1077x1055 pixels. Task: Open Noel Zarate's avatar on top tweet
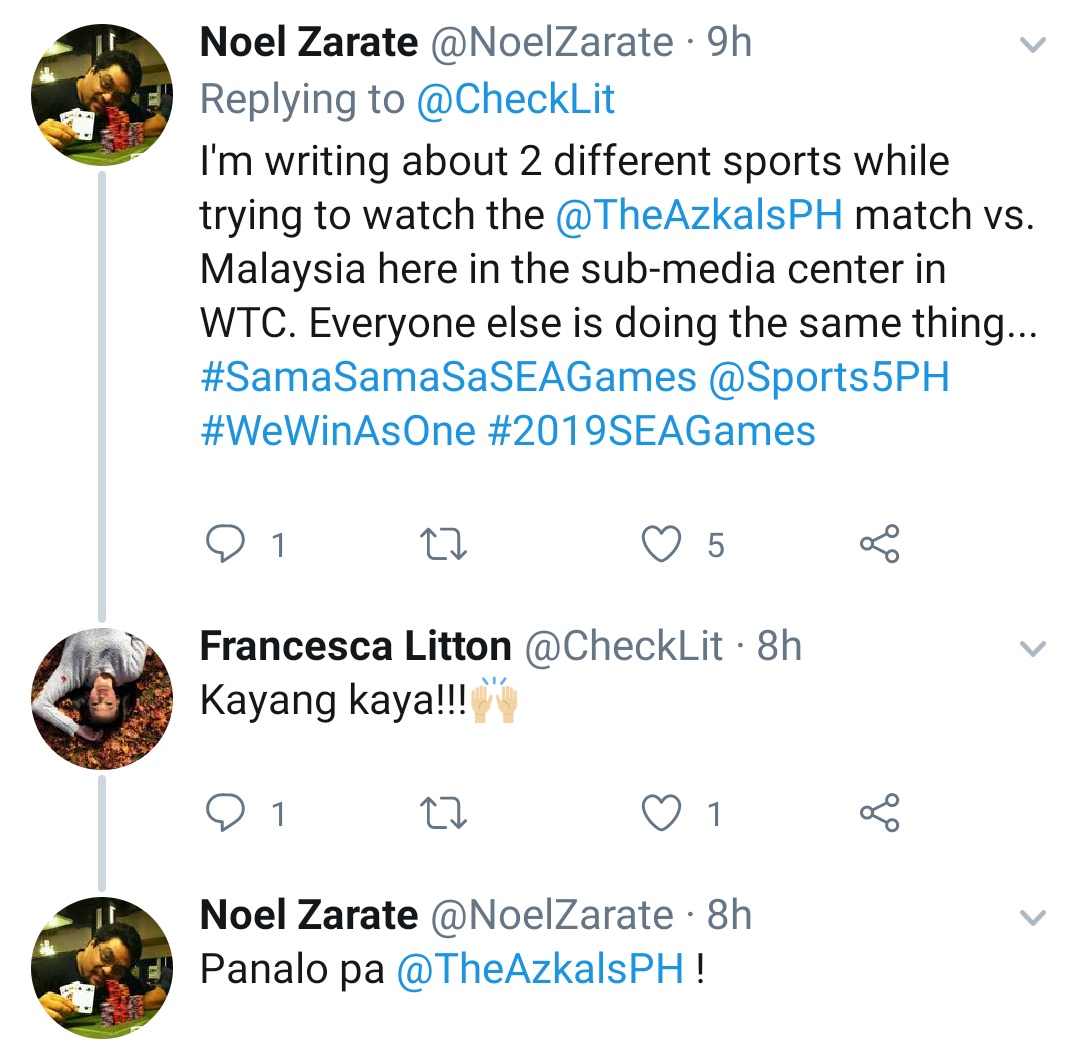click(x=103, y=96)
